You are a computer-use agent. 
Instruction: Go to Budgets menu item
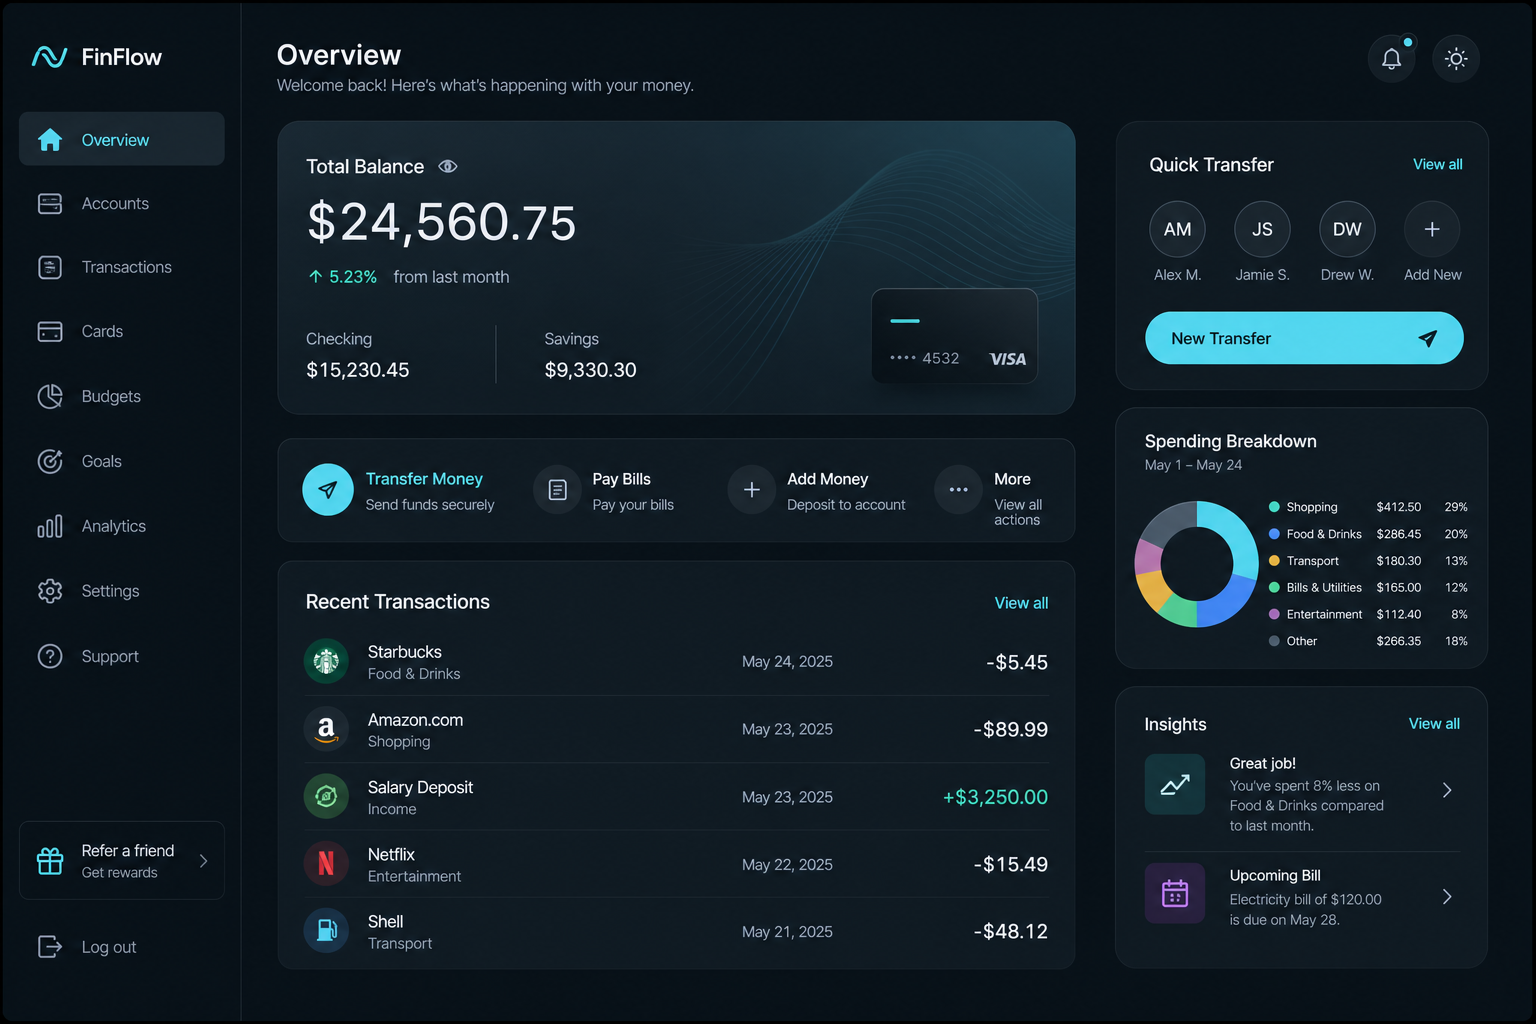122,396
